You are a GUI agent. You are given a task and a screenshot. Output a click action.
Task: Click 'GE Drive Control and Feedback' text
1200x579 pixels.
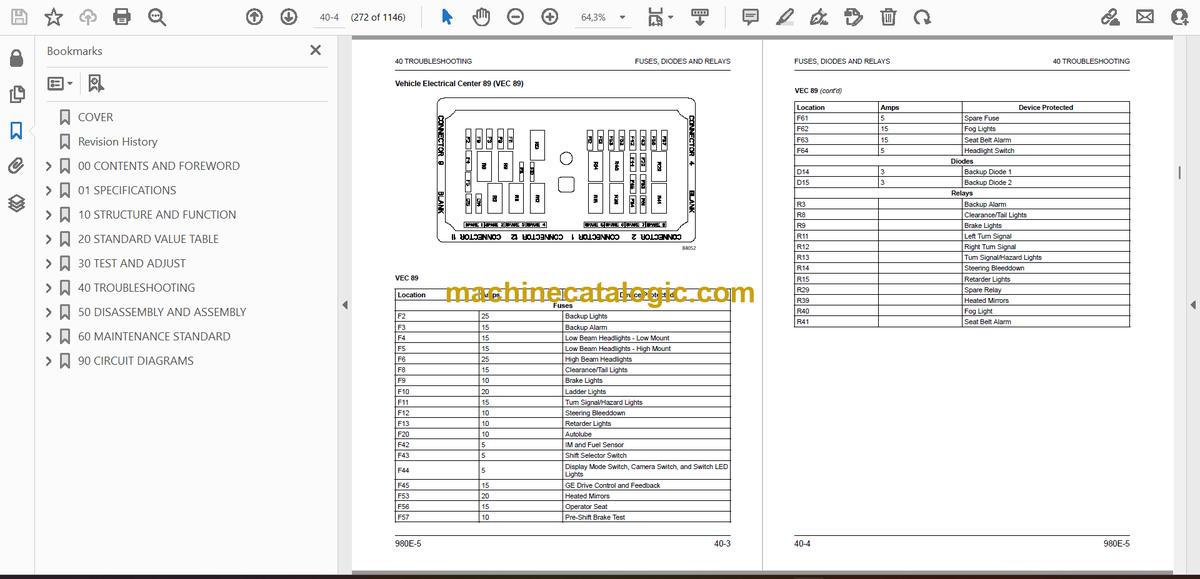(612, 485)
